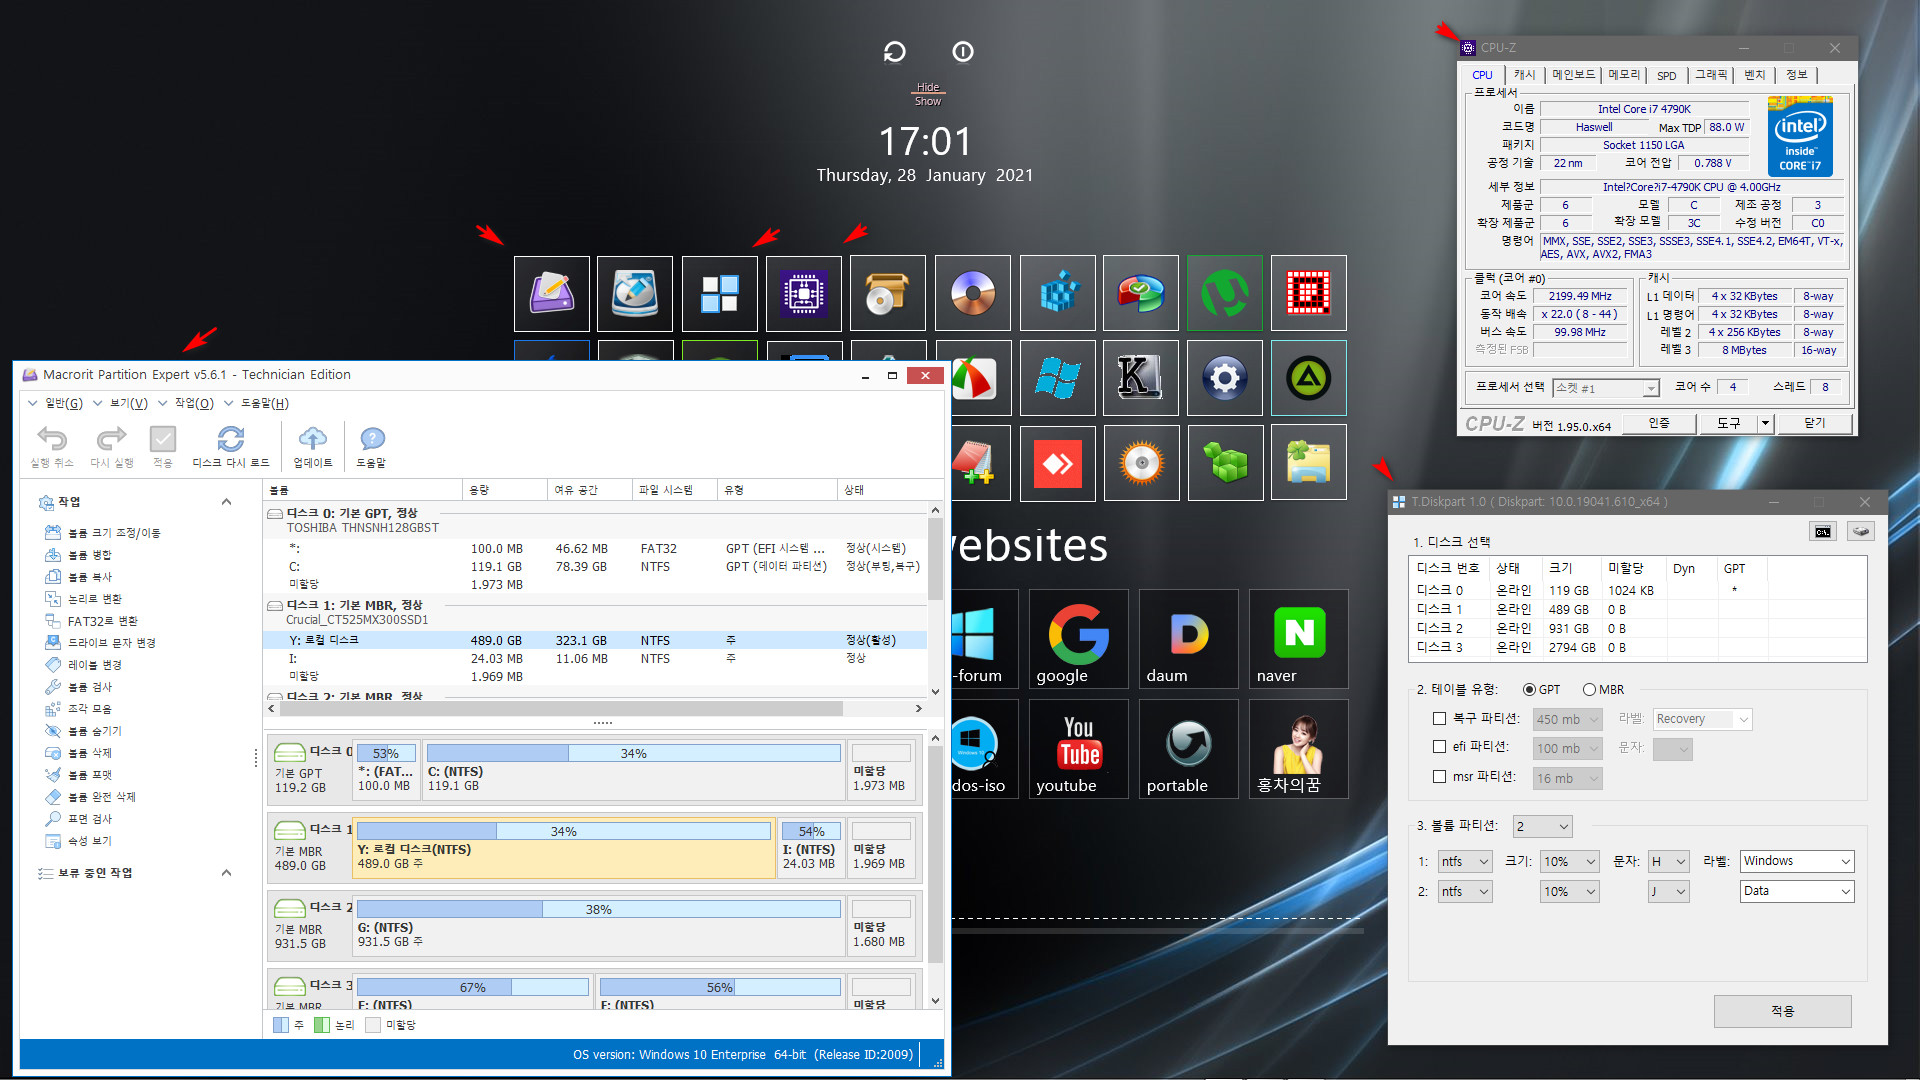
Task: Open the purple notepad-with-pen launcher icon
Action: (x=551, y=293)
